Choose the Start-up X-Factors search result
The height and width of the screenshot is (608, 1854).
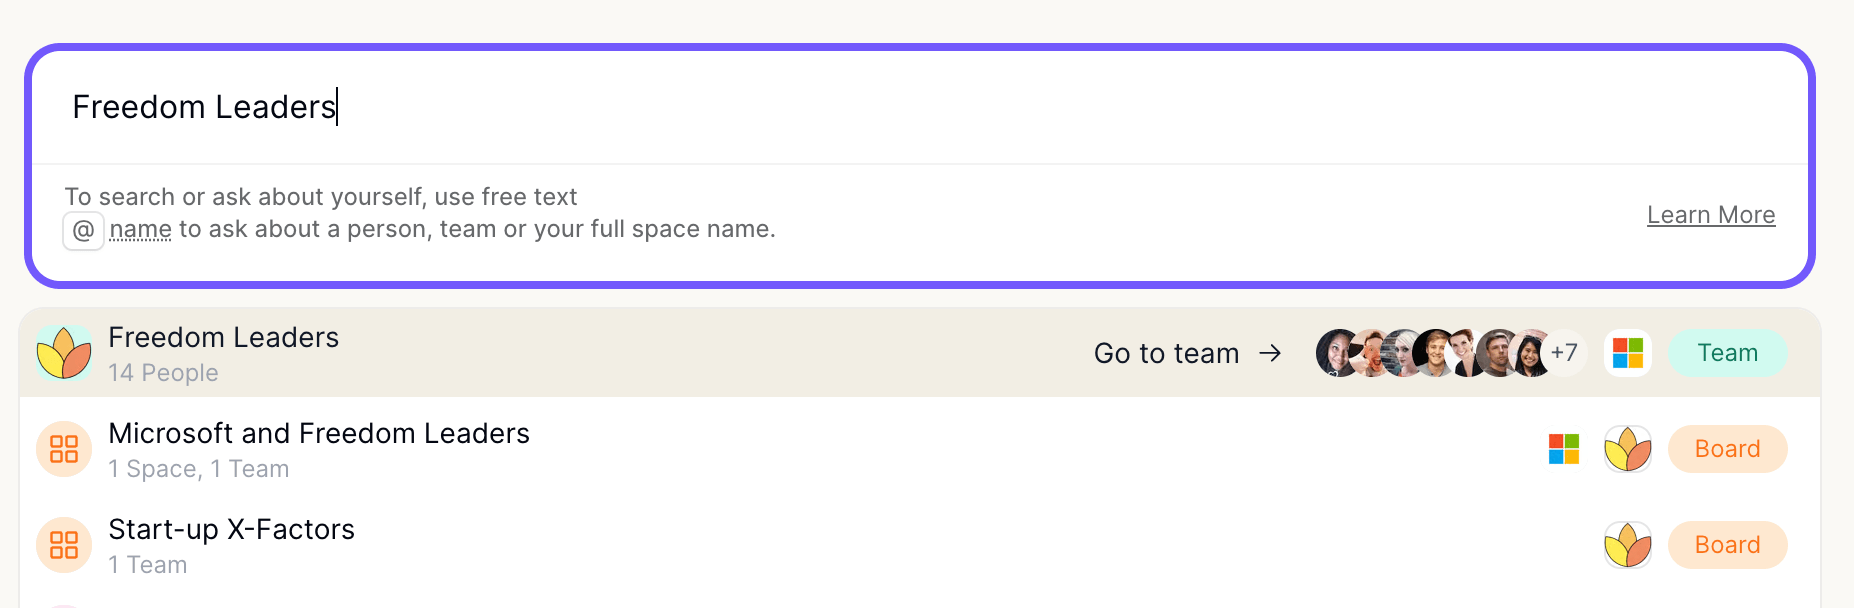[x=920, y=545]
